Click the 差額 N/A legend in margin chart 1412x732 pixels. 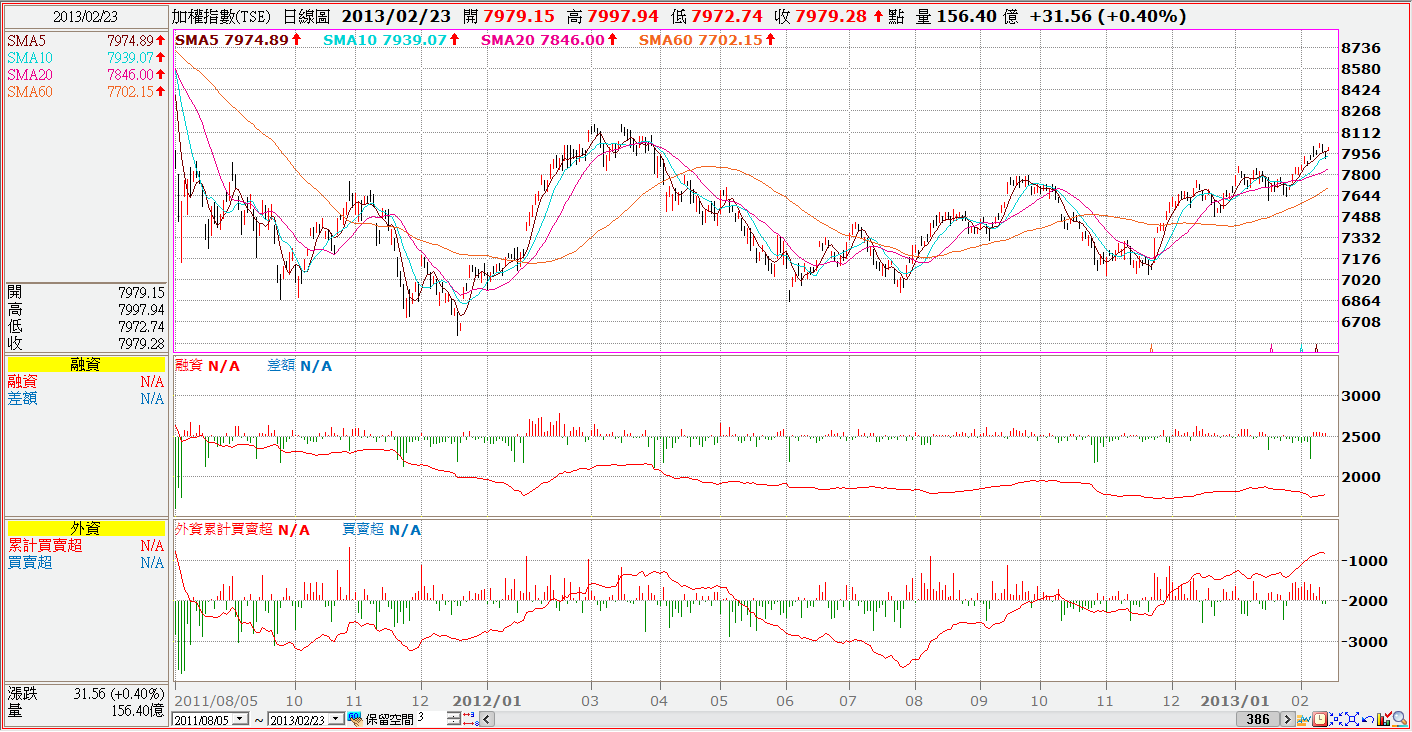(300, 366)
